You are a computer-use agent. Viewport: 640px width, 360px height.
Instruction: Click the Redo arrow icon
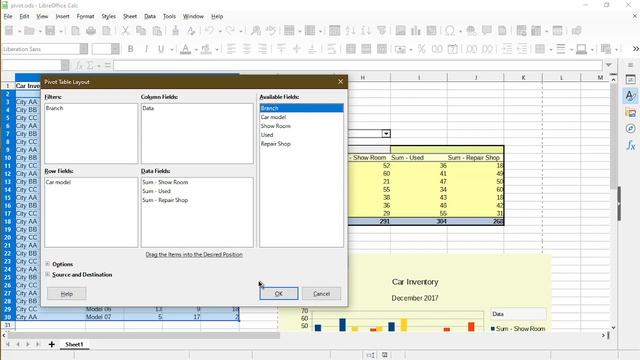pos(230,31)
